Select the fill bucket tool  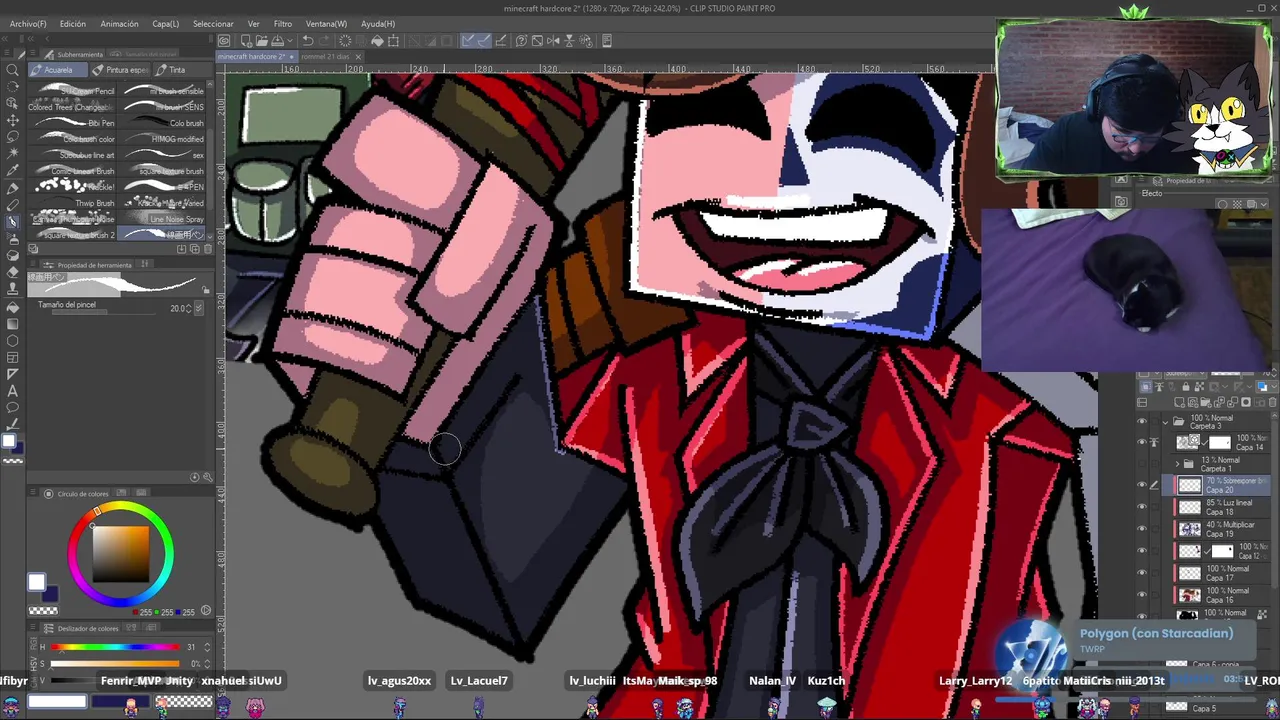(12, 307)
